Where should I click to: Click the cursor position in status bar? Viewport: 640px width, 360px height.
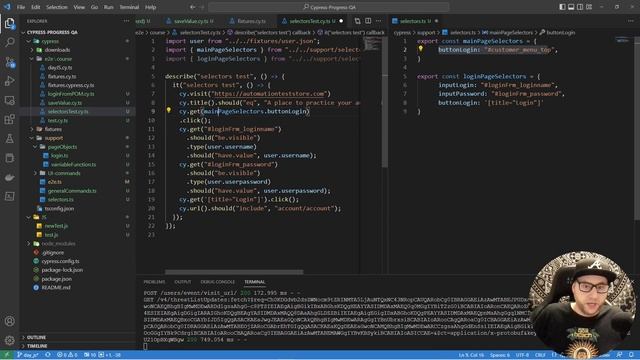[471, 355]
